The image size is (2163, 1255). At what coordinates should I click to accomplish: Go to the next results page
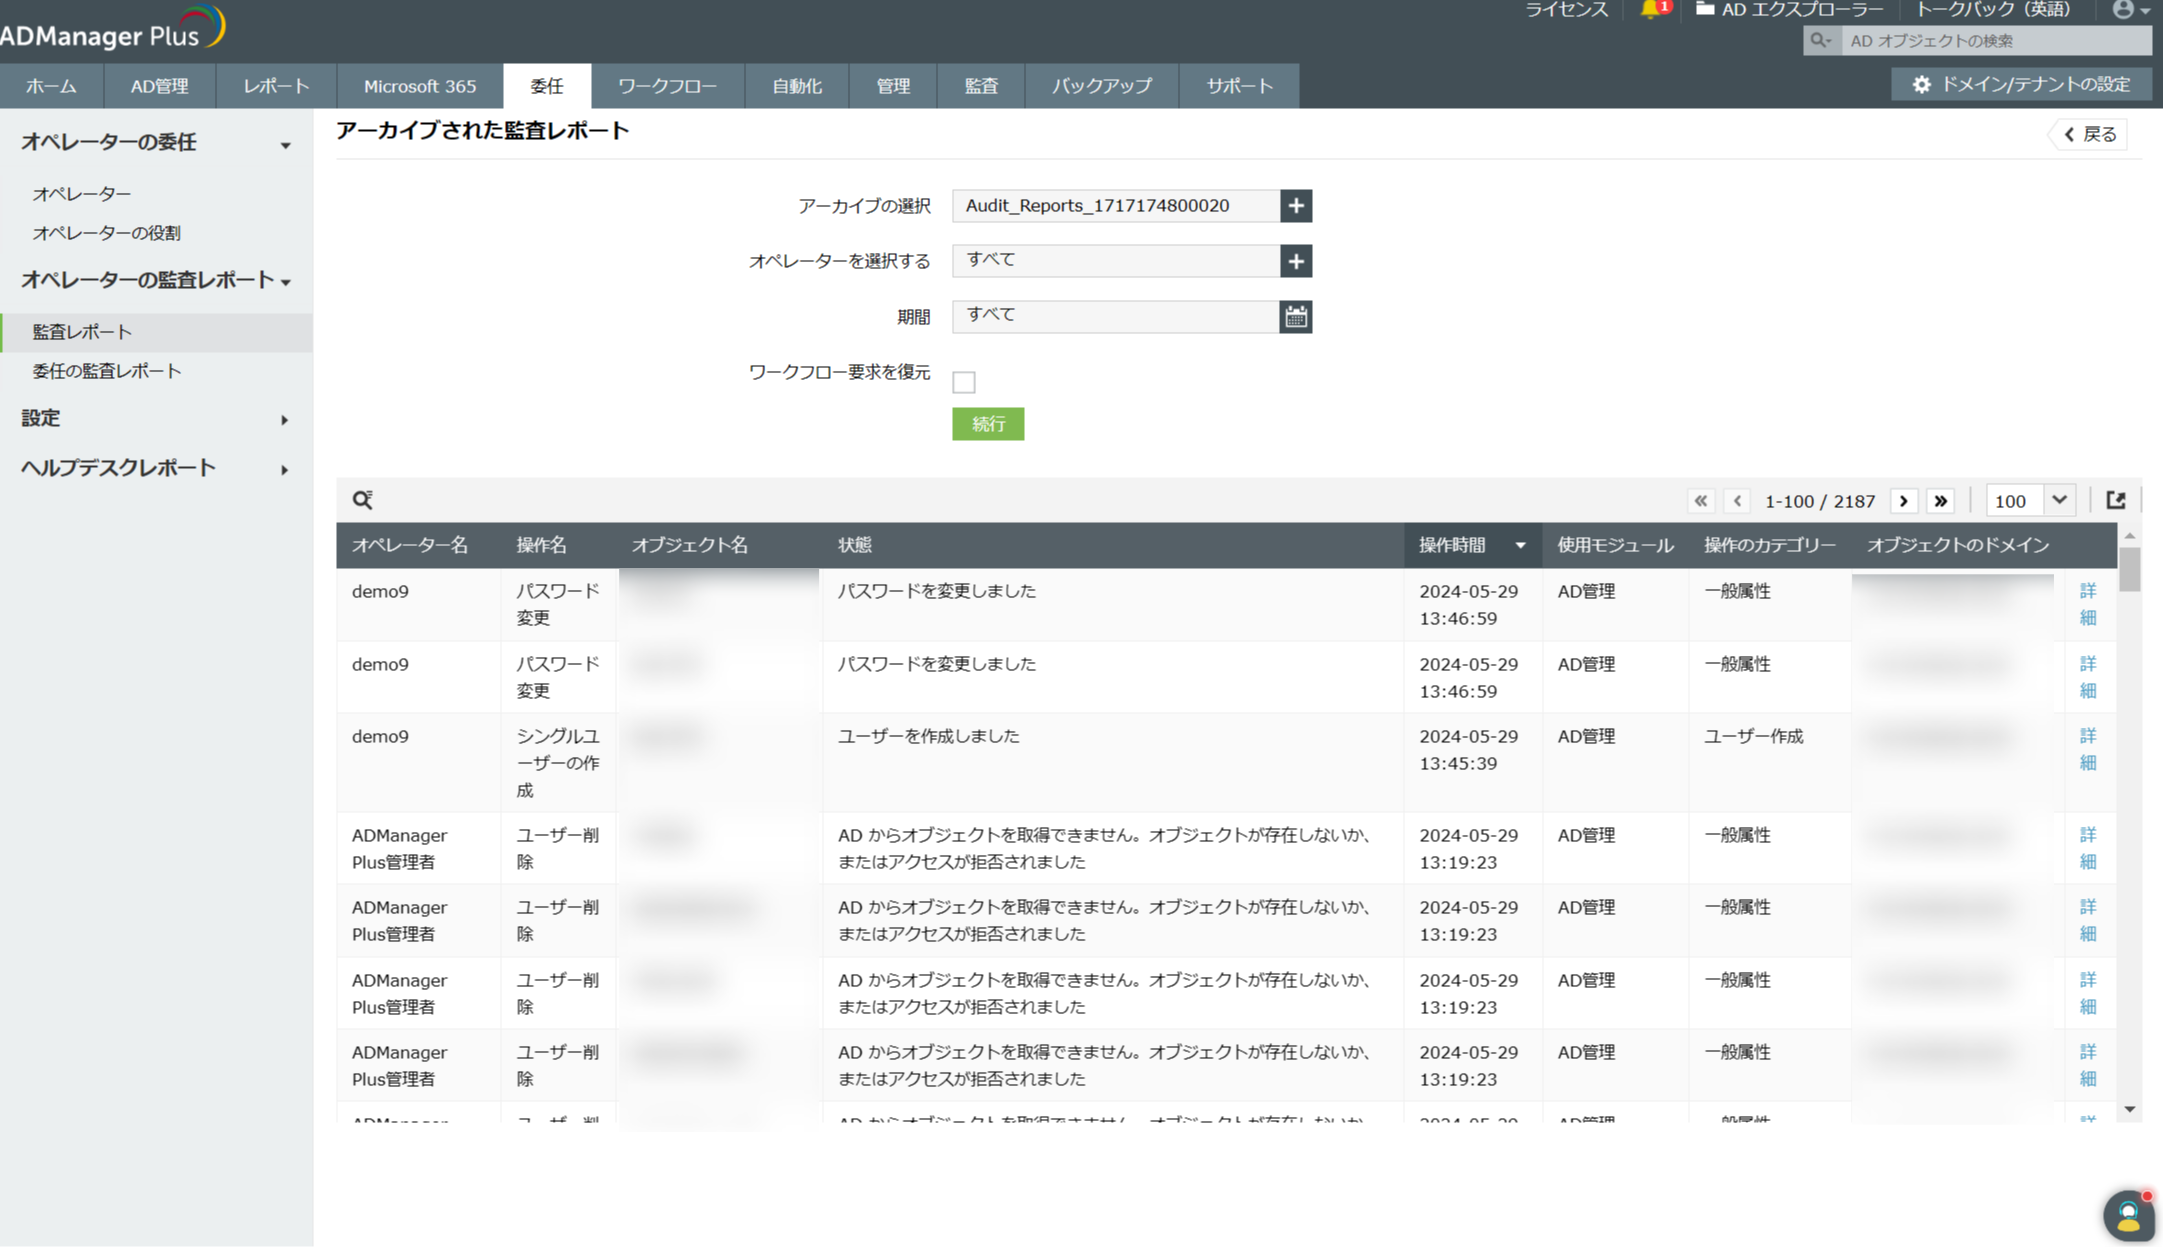click(1904, 501)
